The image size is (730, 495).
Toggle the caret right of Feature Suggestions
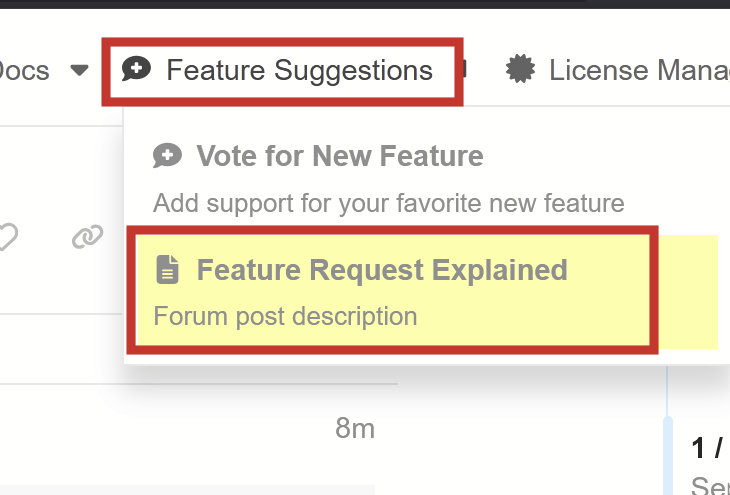point(465,70)
